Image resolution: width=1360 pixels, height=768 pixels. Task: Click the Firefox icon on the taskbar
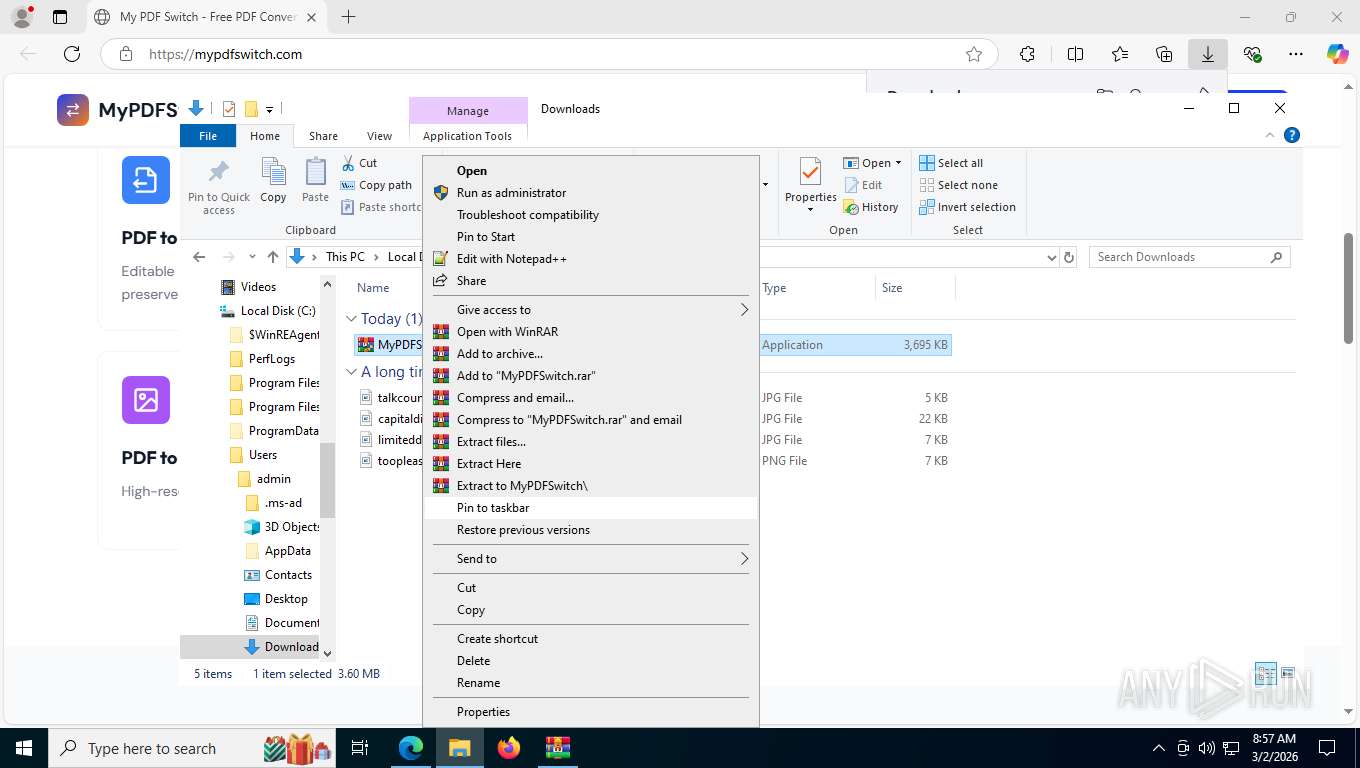[x=509, y=747]
